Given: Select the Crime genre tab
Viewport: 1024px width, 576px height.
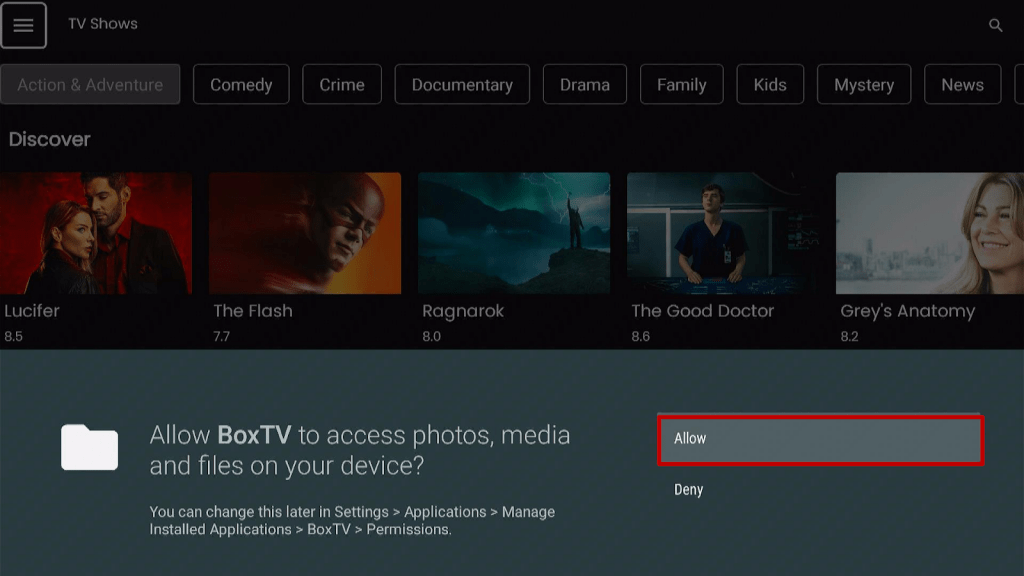Looking at the screenshot, I should [x=342, y=84].
